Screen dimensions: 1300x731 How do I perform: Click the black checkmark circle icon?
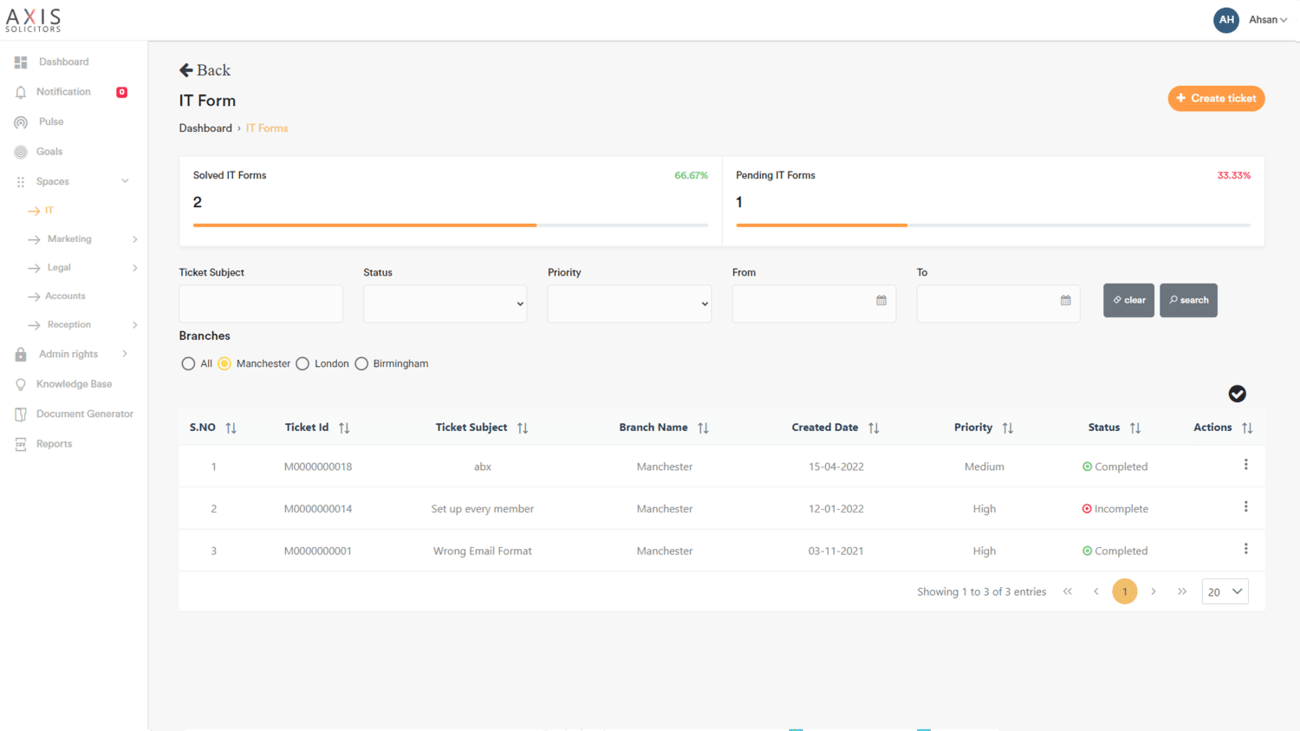point(1237,394)
